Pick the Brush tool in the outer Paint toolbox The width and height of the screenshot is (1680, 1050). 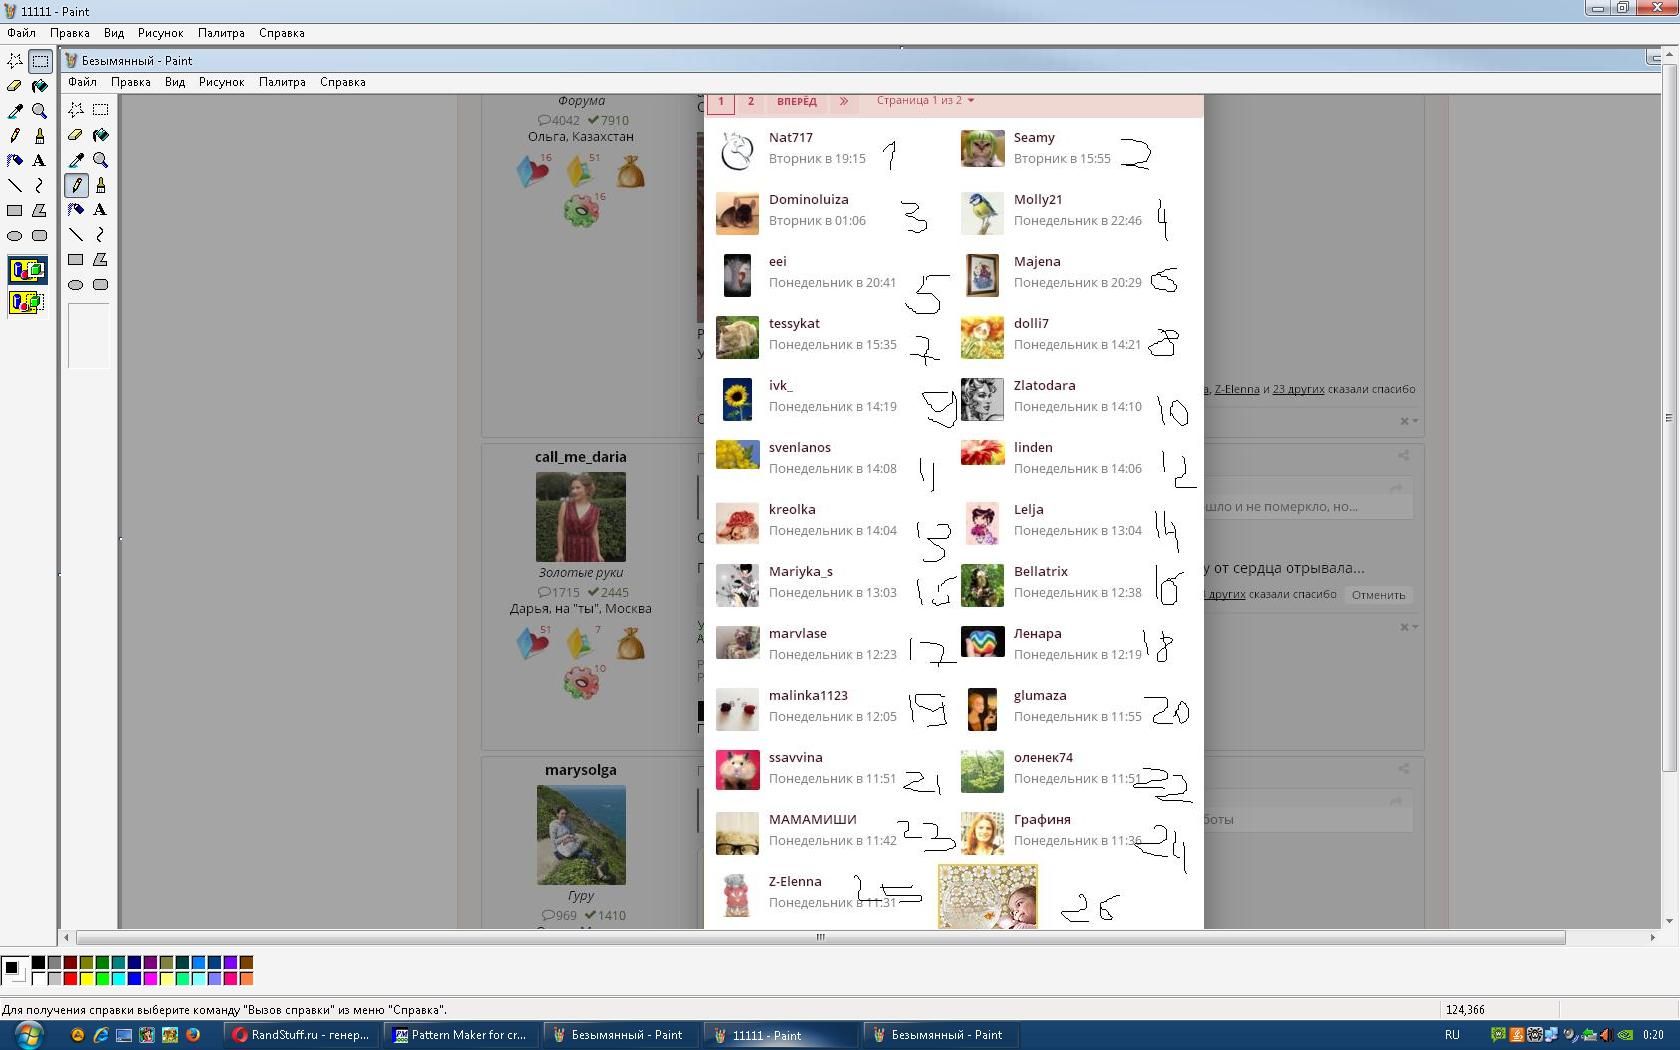click(39, 136)
